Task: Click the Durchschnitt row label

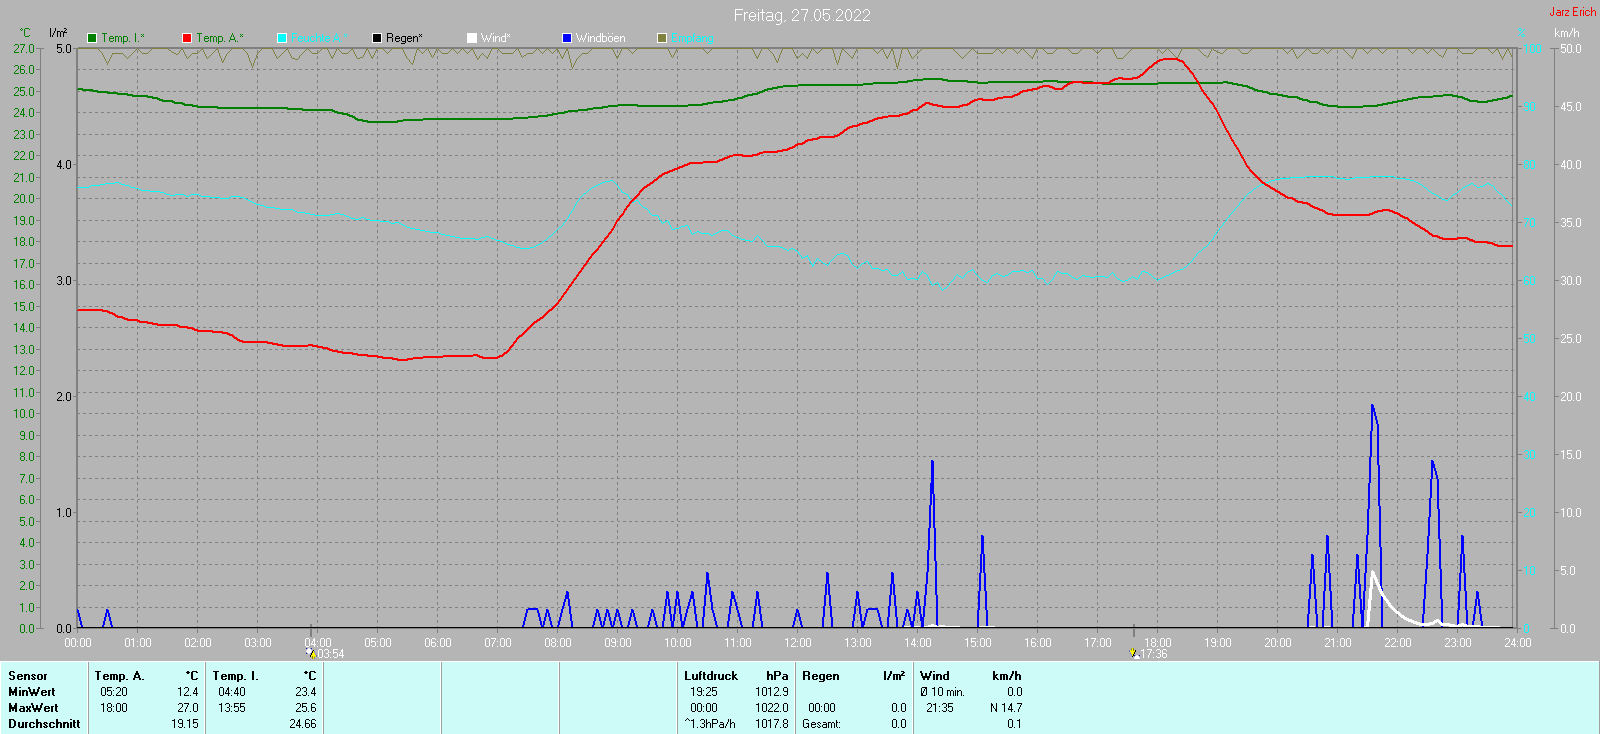Action: coord(44,724)
